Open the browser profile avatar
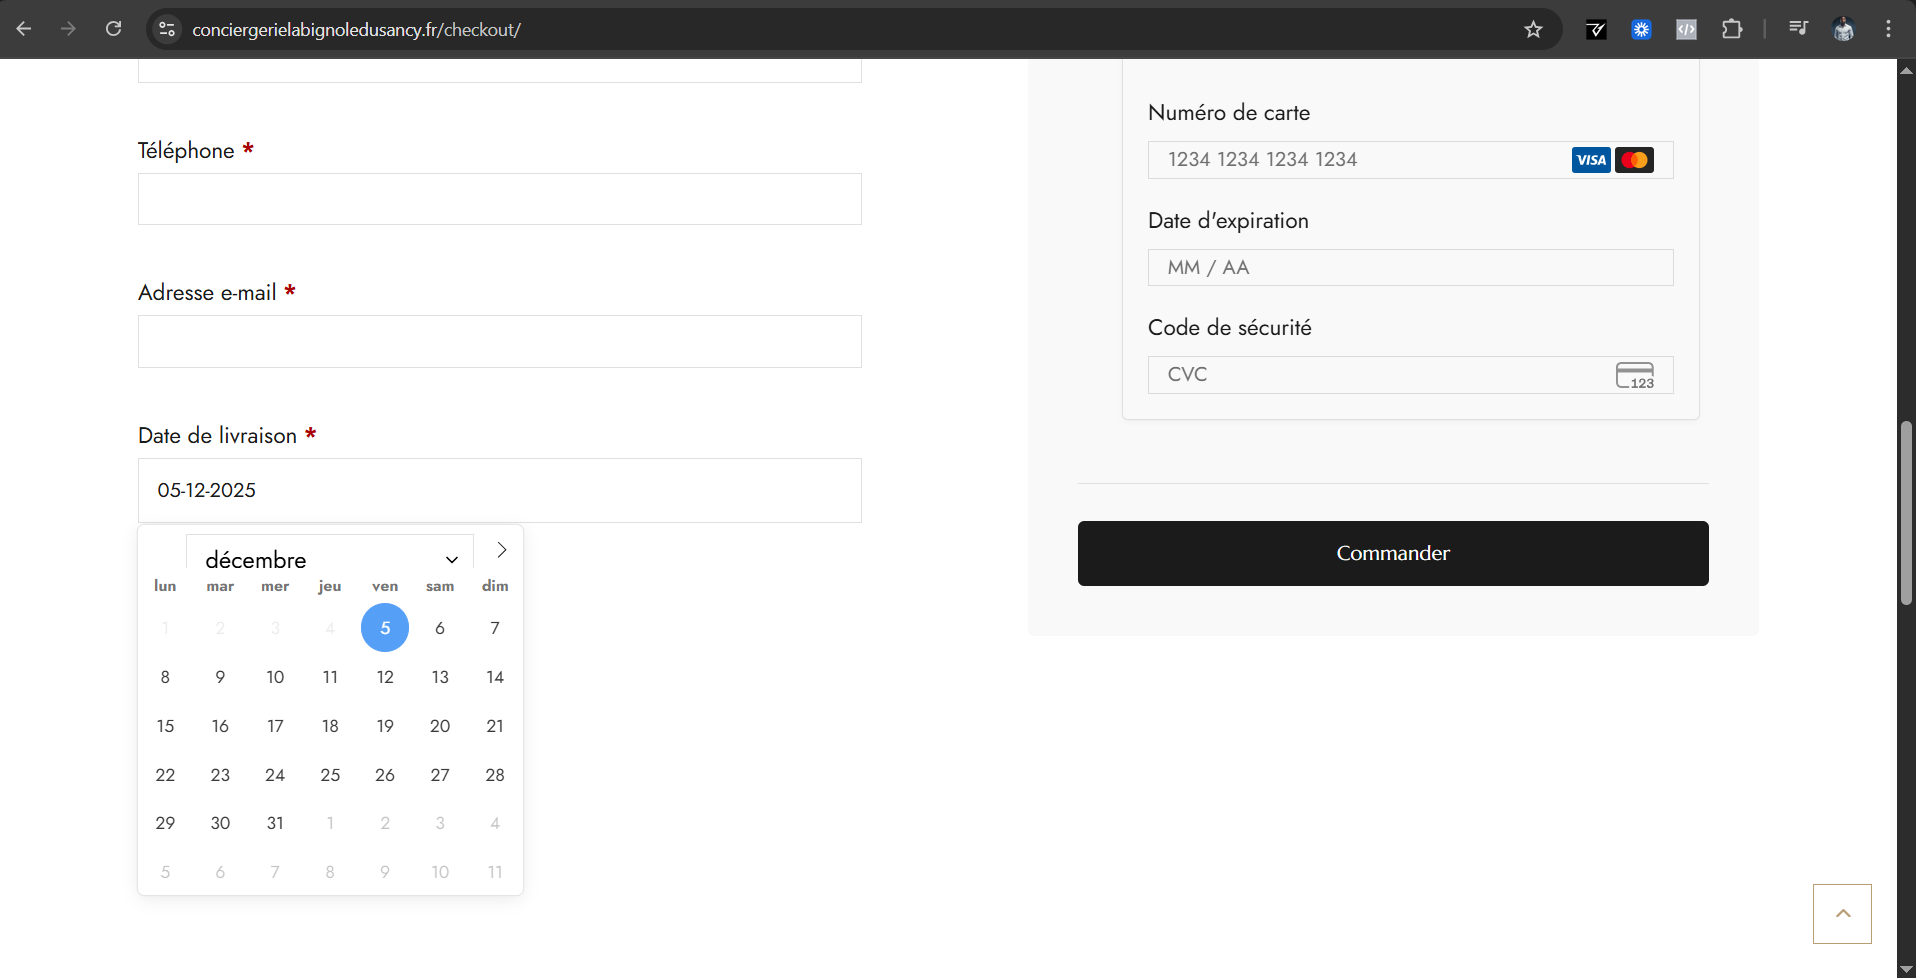 coord(1843,29)
